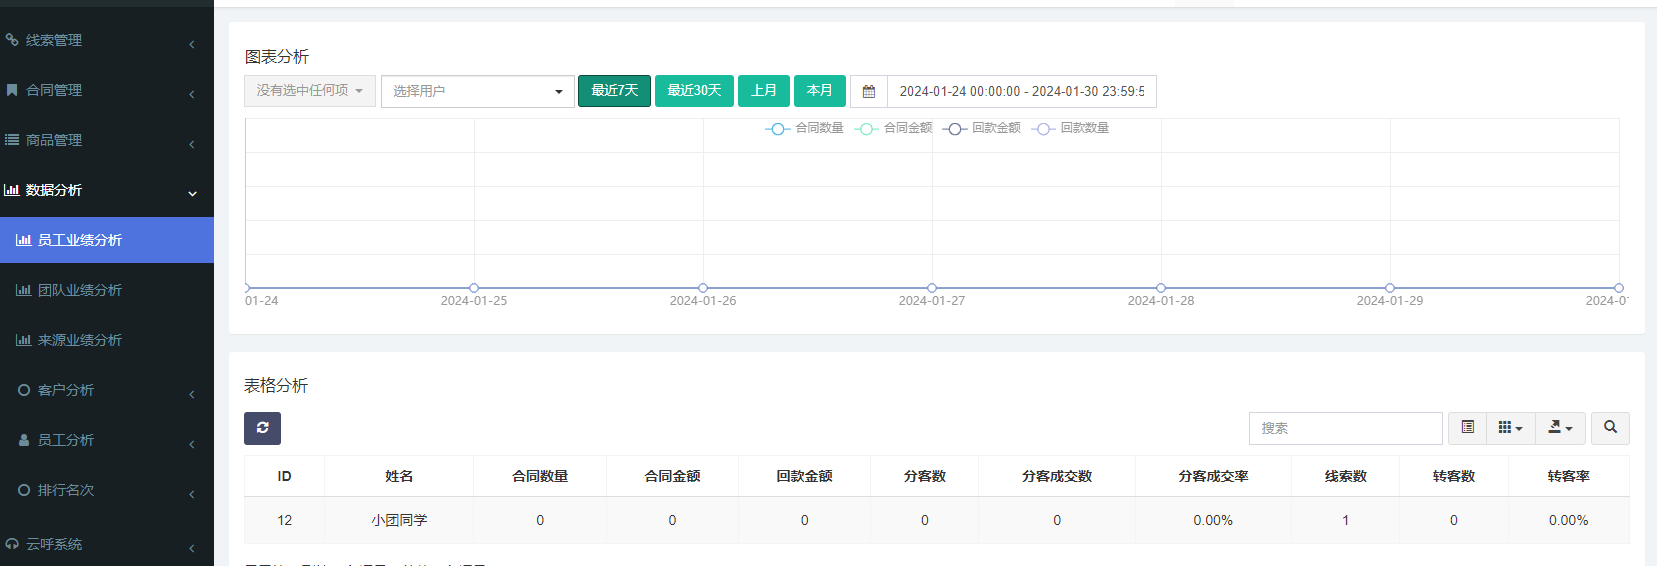Viewport: 1657px width, 566px height.
Task: Toggle 回款金额 series in chart legend
Action: [982, 128]
